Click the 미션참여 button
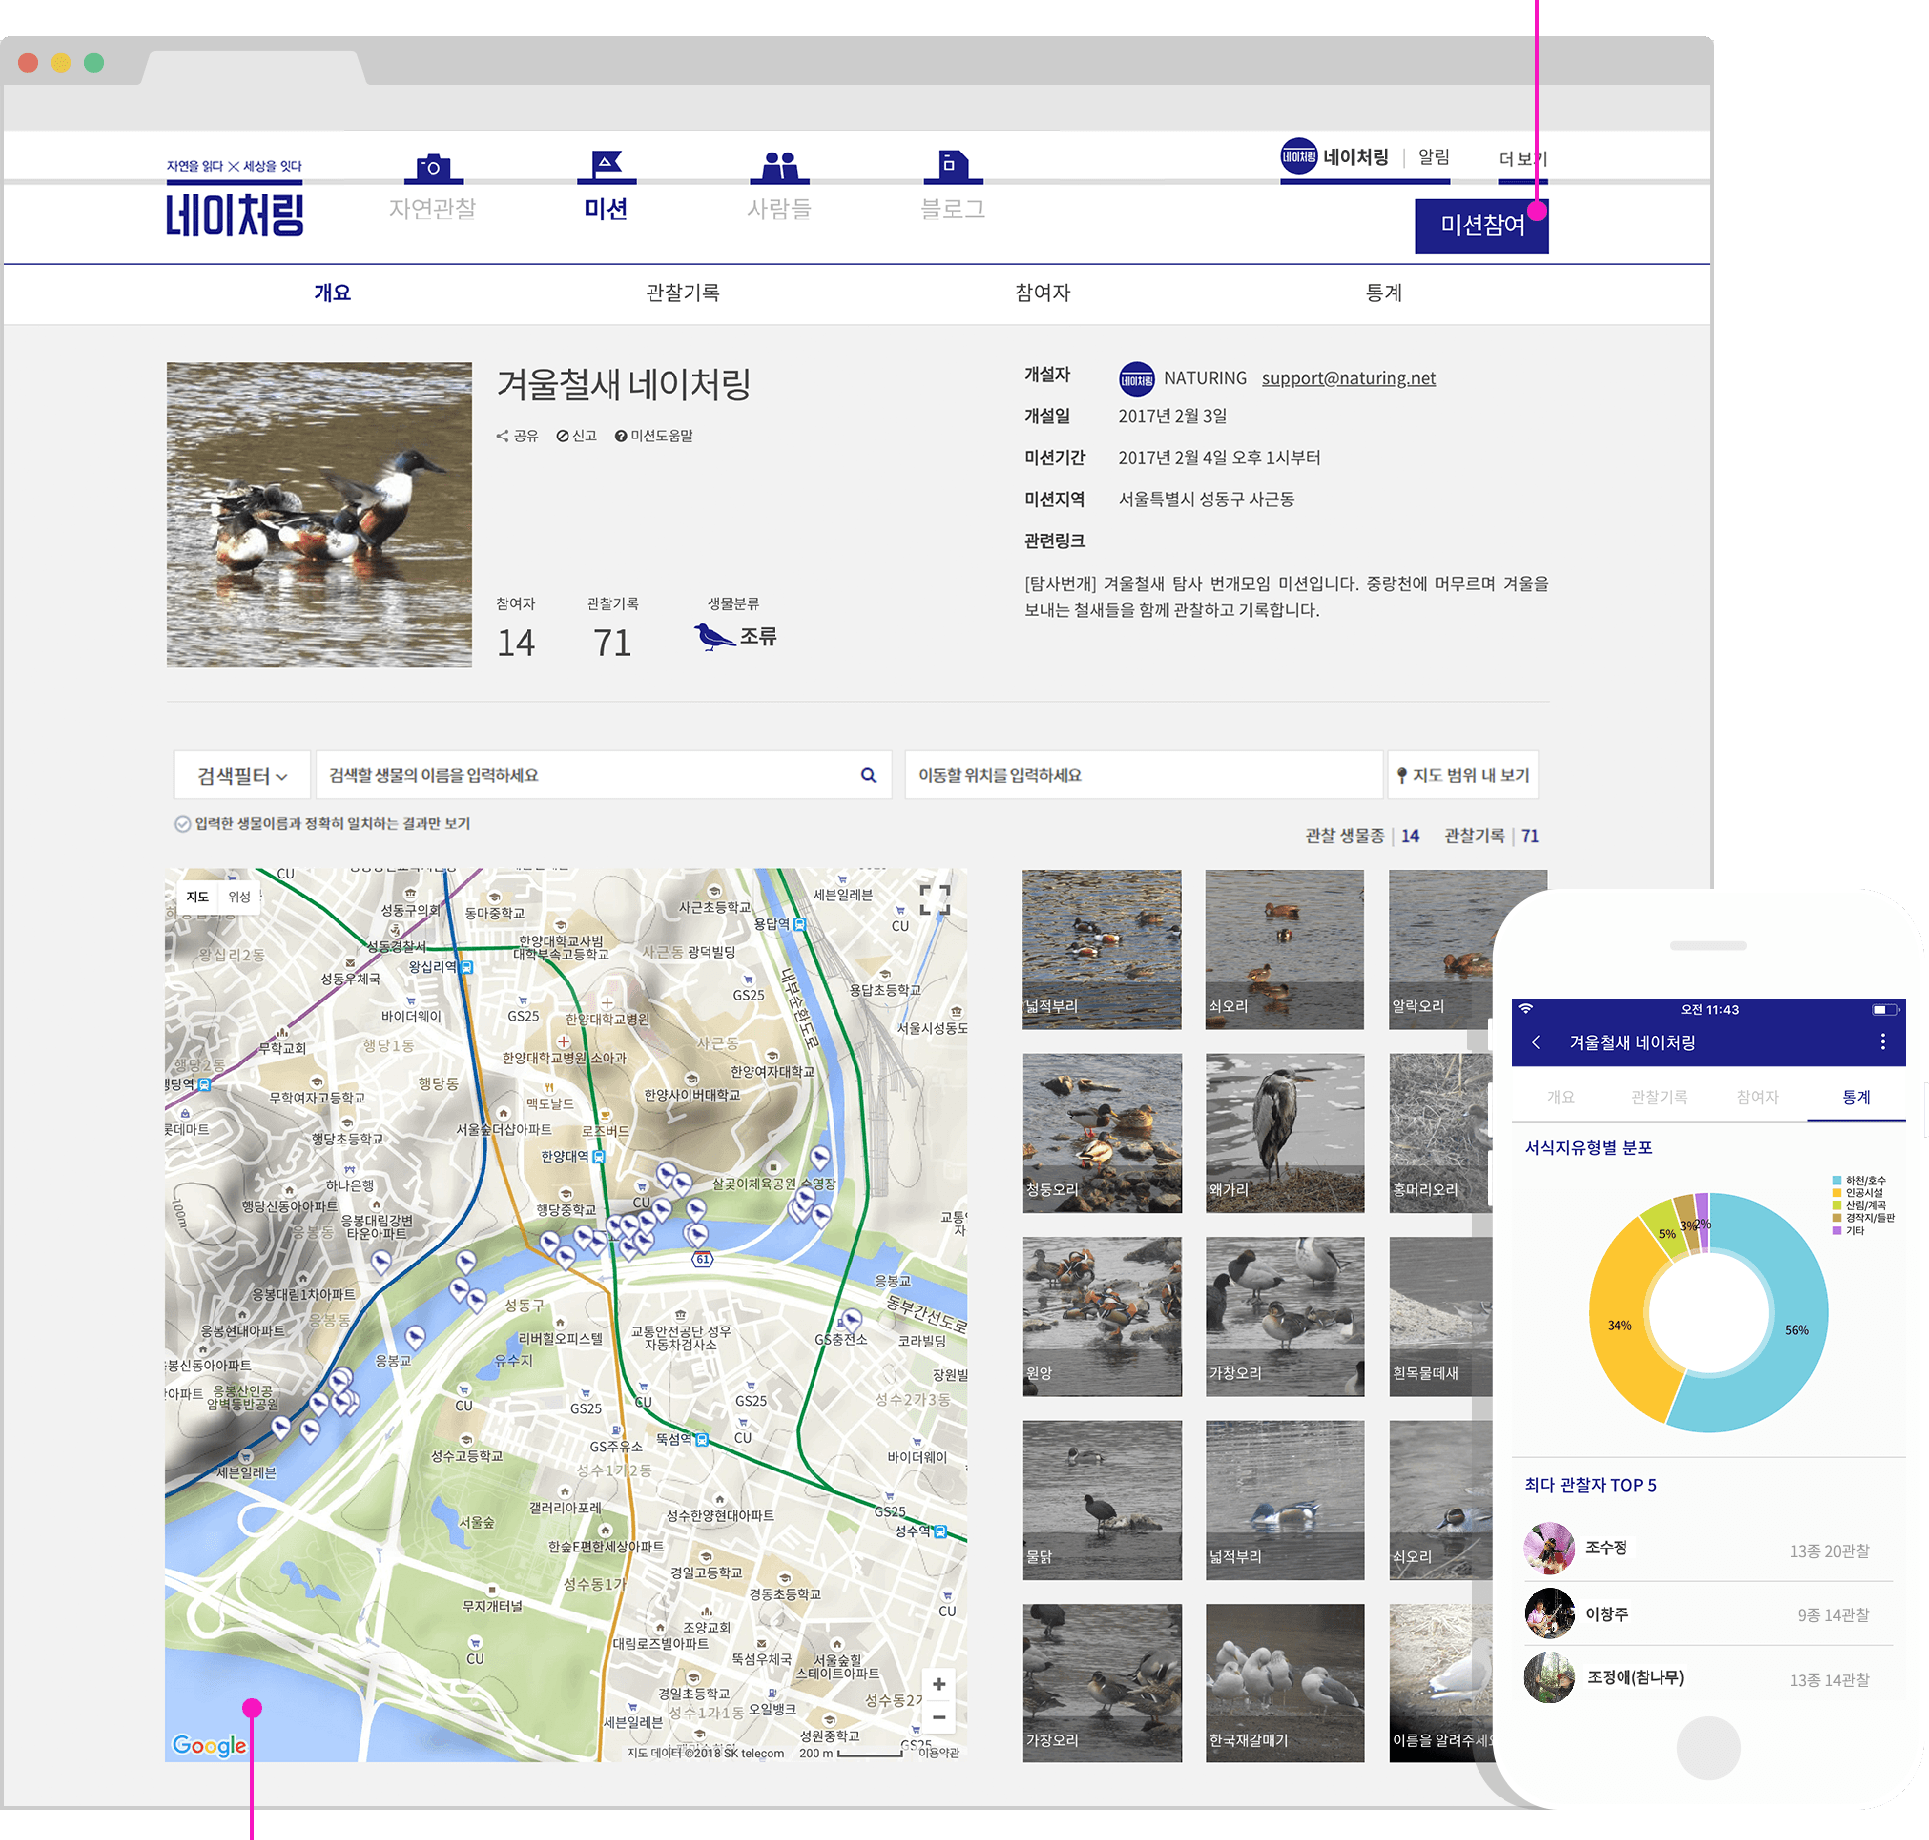 point(1481,225)
